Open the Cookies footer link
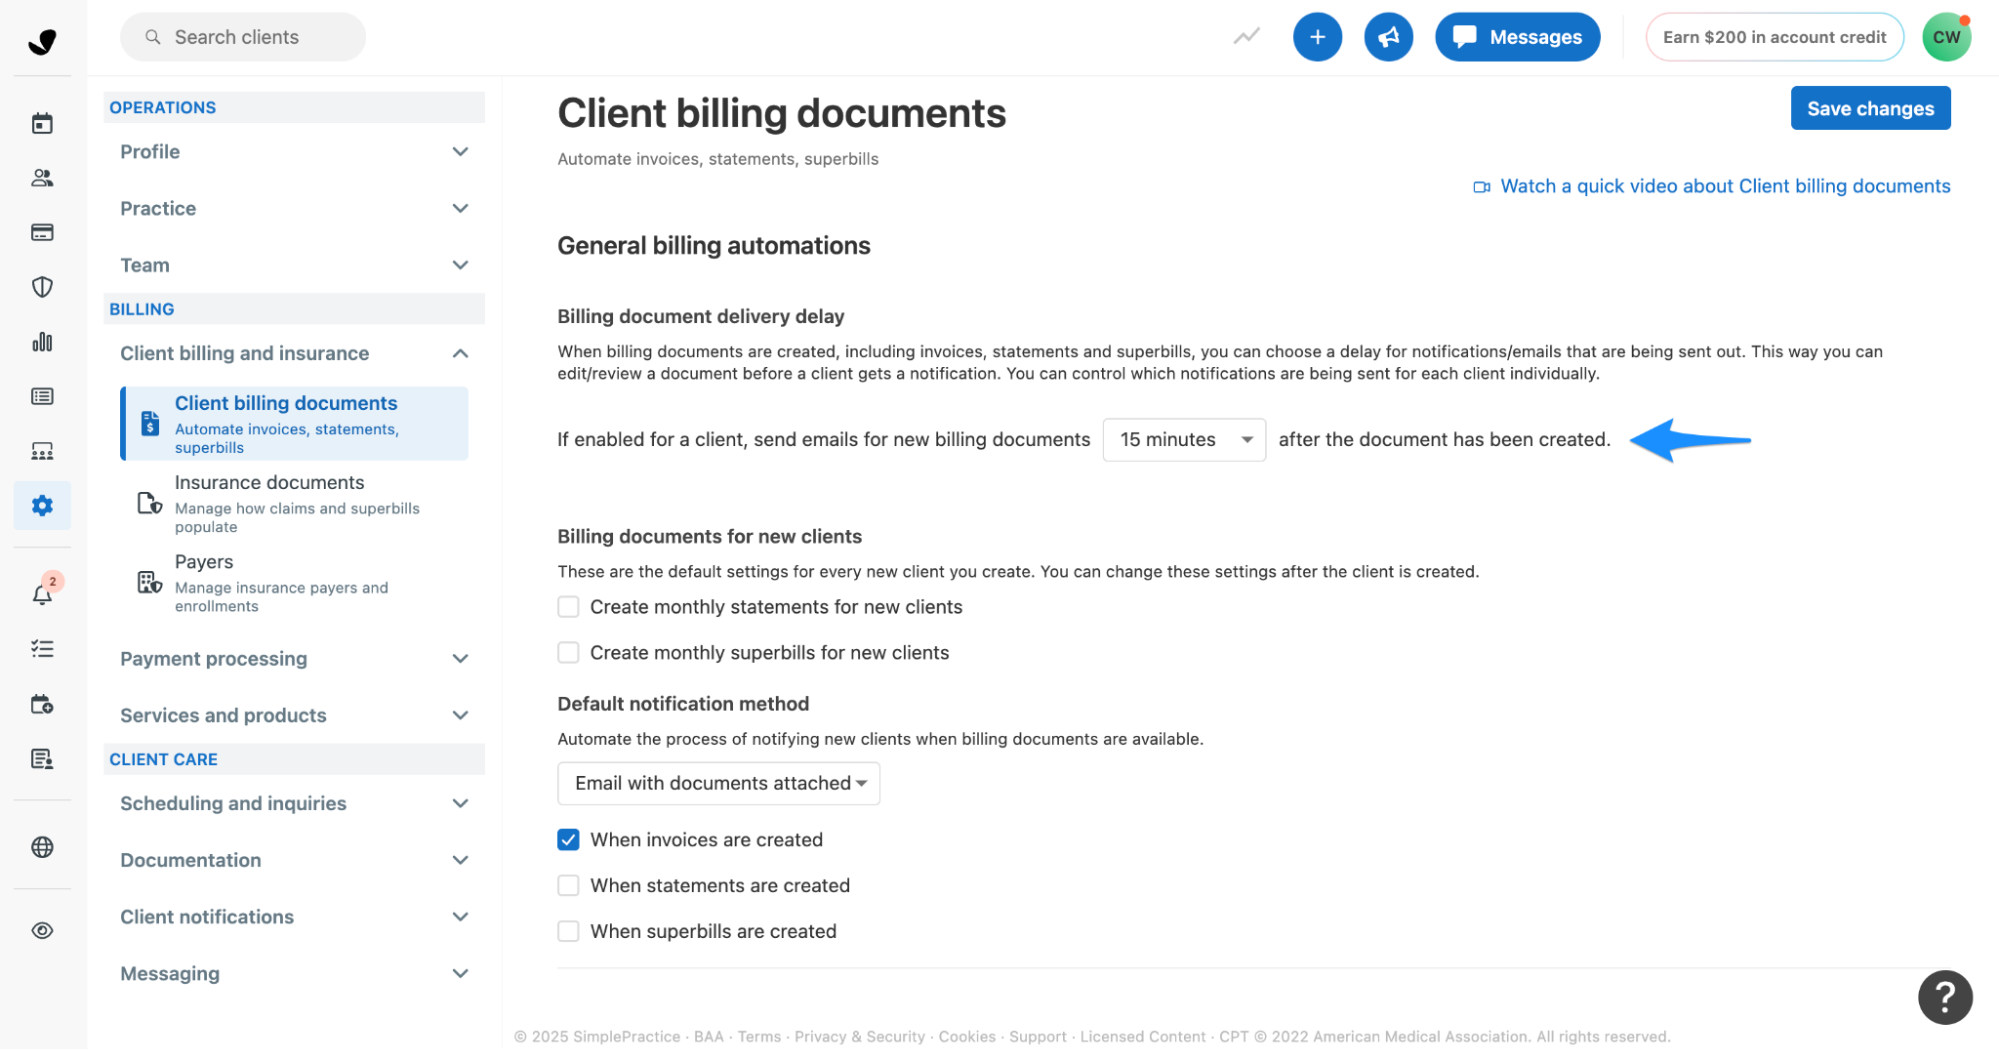This screenshot has width=1999, height=1050. (x=967, y=1037)
